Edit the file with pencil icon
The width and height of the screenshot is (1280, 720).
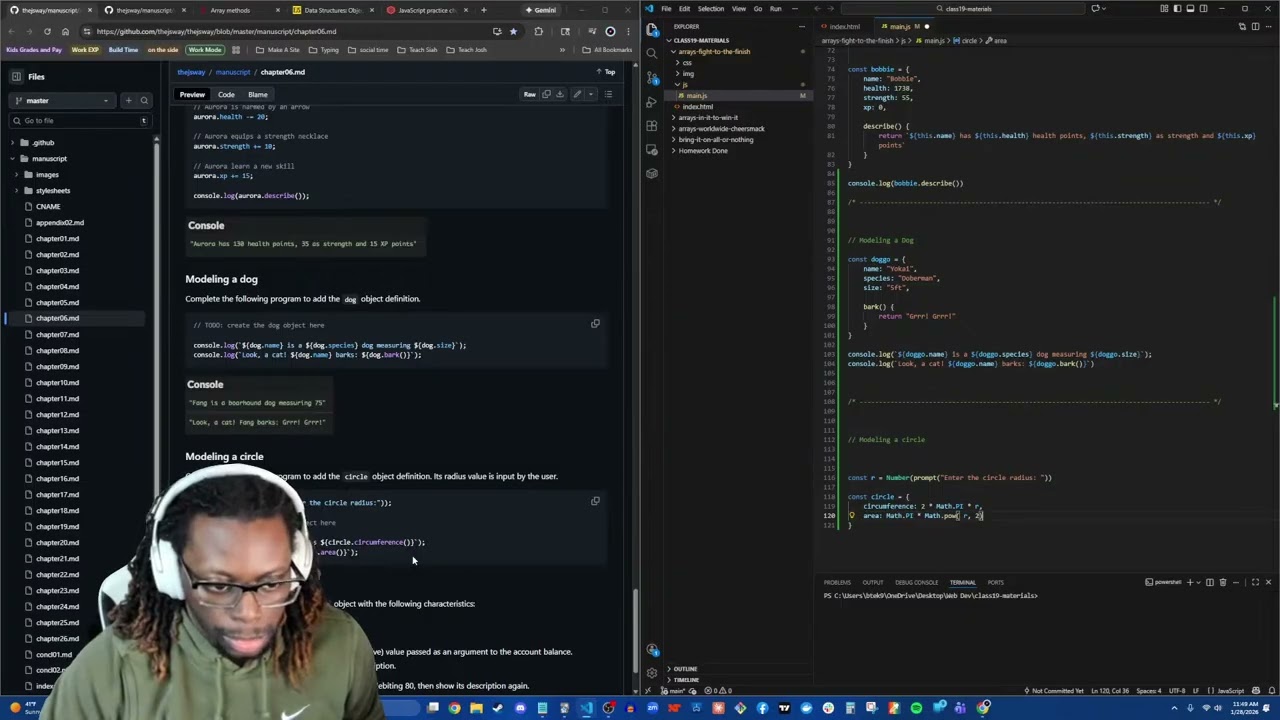pyautogui.click(x=577, y=94)
